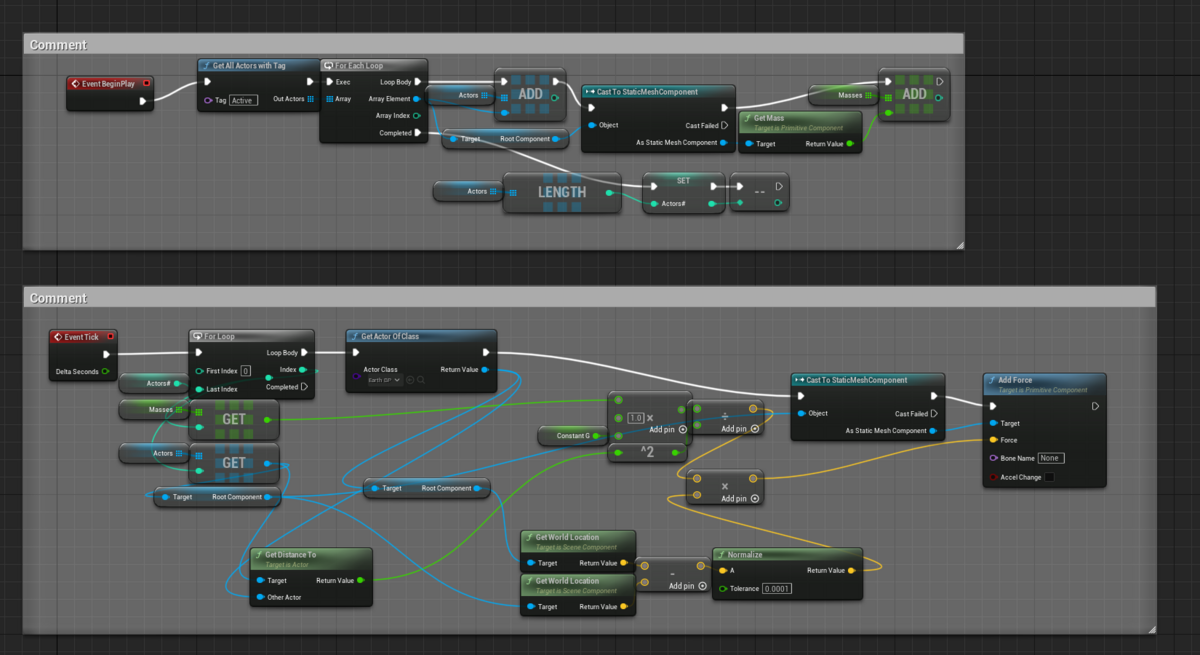Enable the Accel Change checkbox
Screen dimensions: 1200x655
(x=1048, y=477)
